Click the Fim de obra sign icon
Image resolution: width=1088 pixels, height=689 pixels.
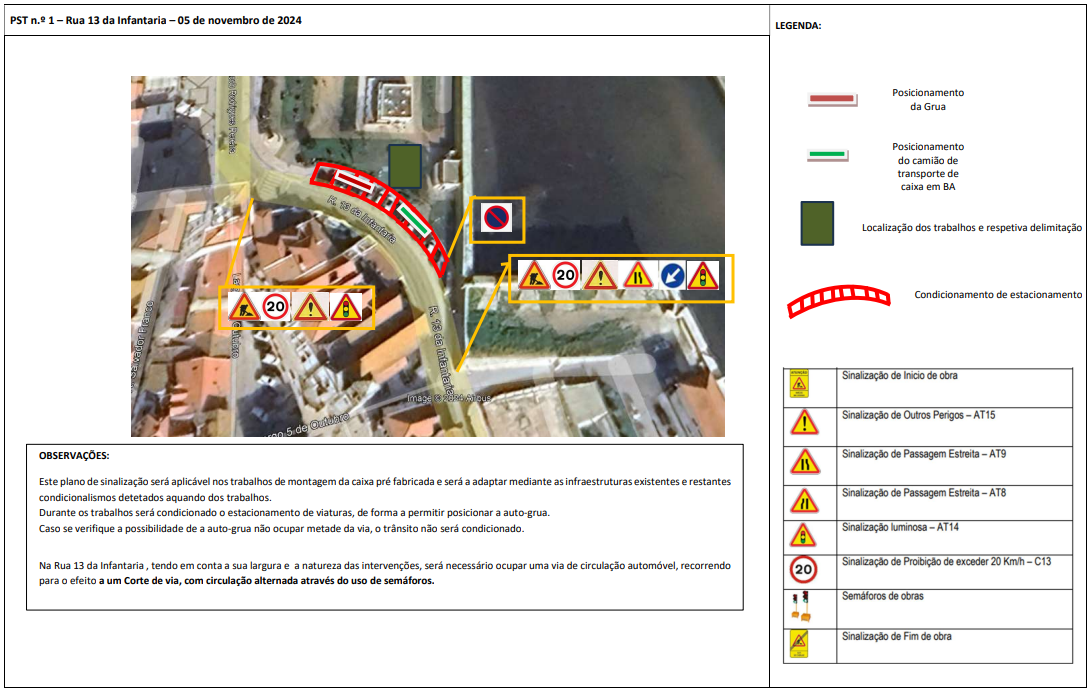coord(799,644)
